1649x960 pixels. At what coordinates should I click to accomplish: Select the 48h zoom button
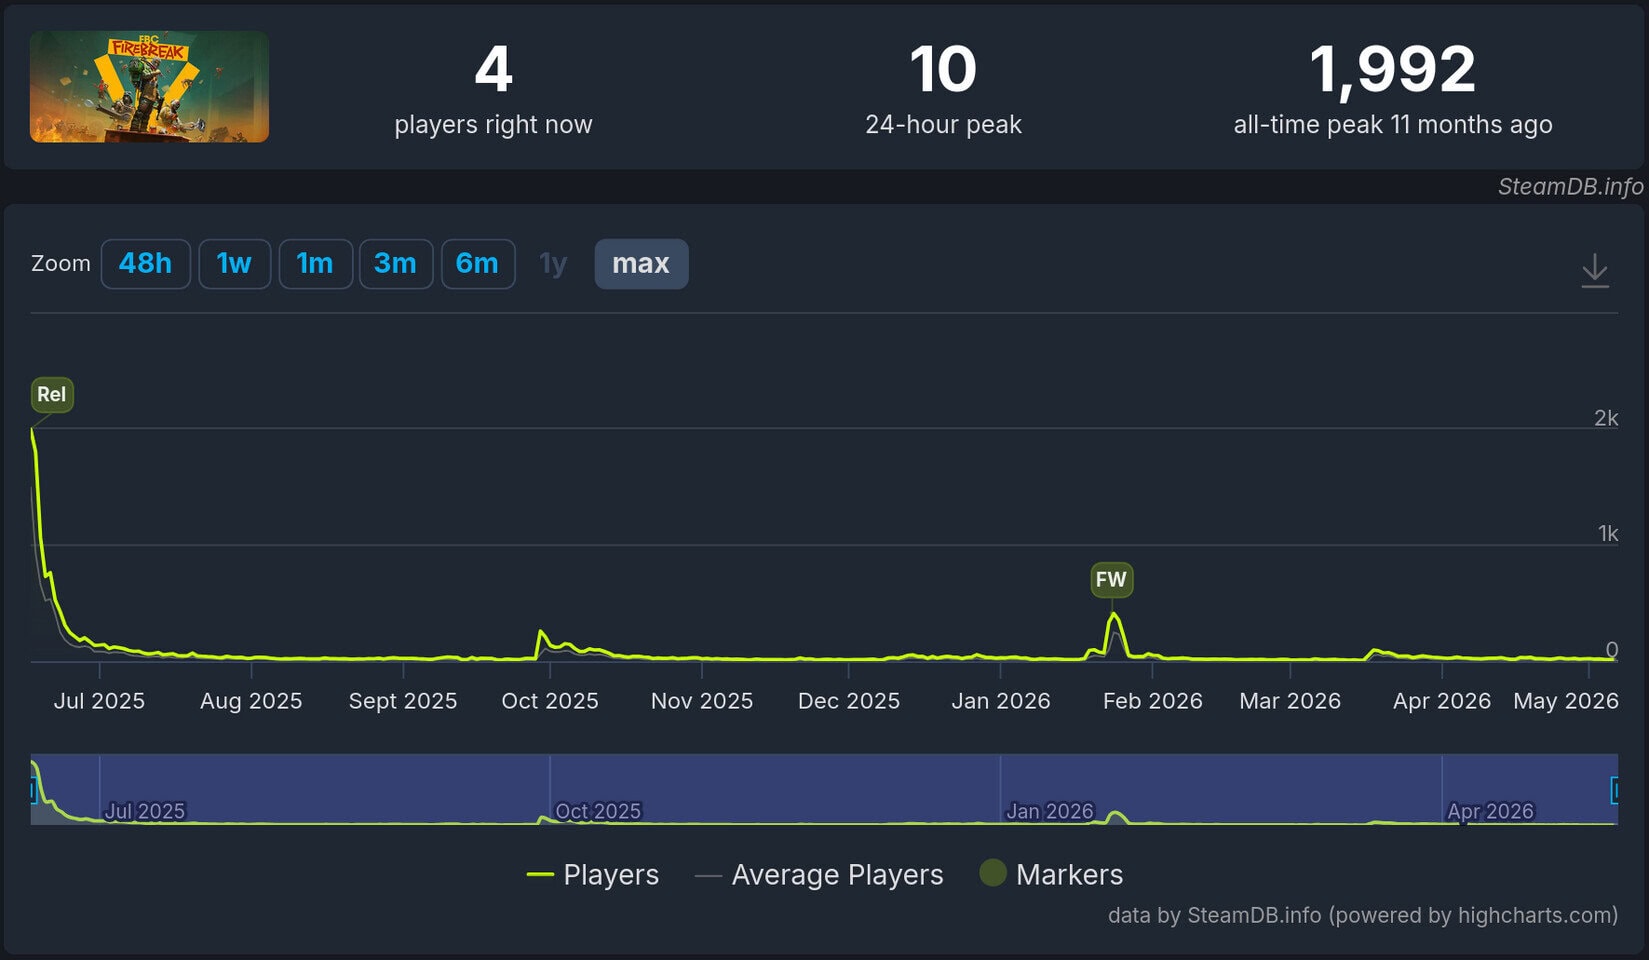tap(145, 264)
